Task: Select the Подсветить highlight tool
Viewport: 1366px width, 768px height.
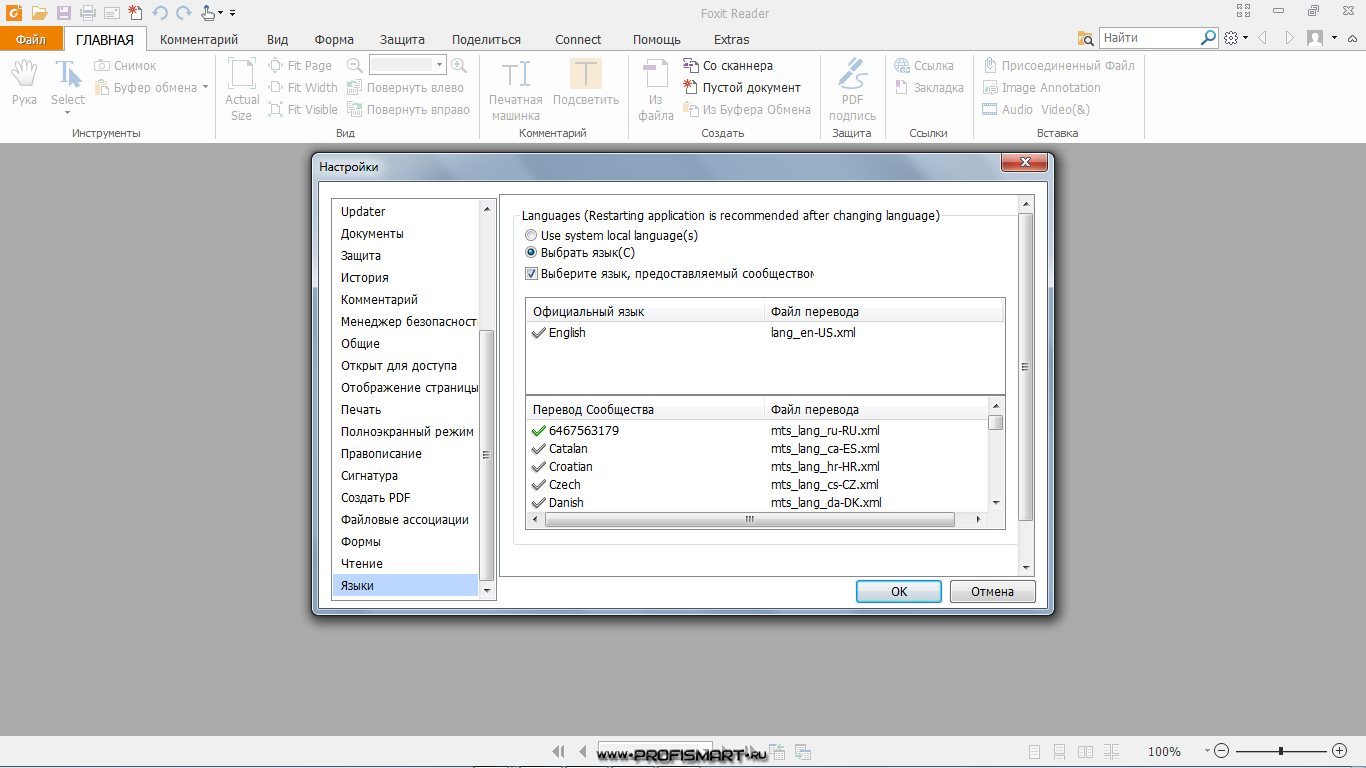Action: (586, 82)
